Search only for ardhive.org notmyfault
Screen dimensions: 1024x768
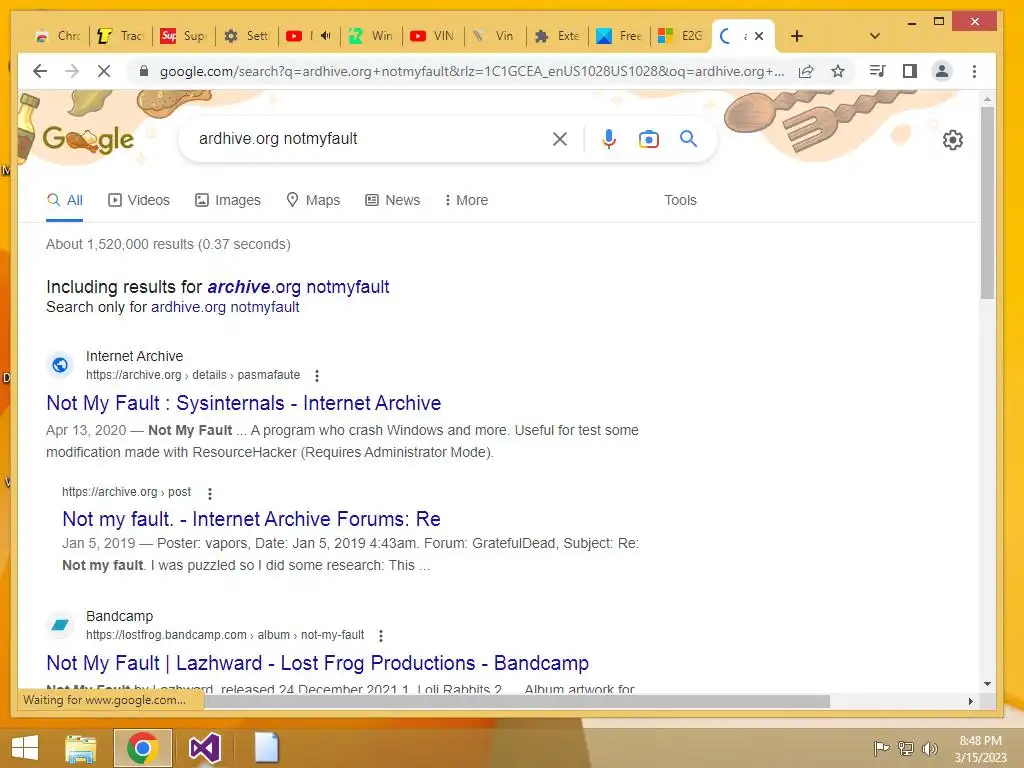coord(225,307)
